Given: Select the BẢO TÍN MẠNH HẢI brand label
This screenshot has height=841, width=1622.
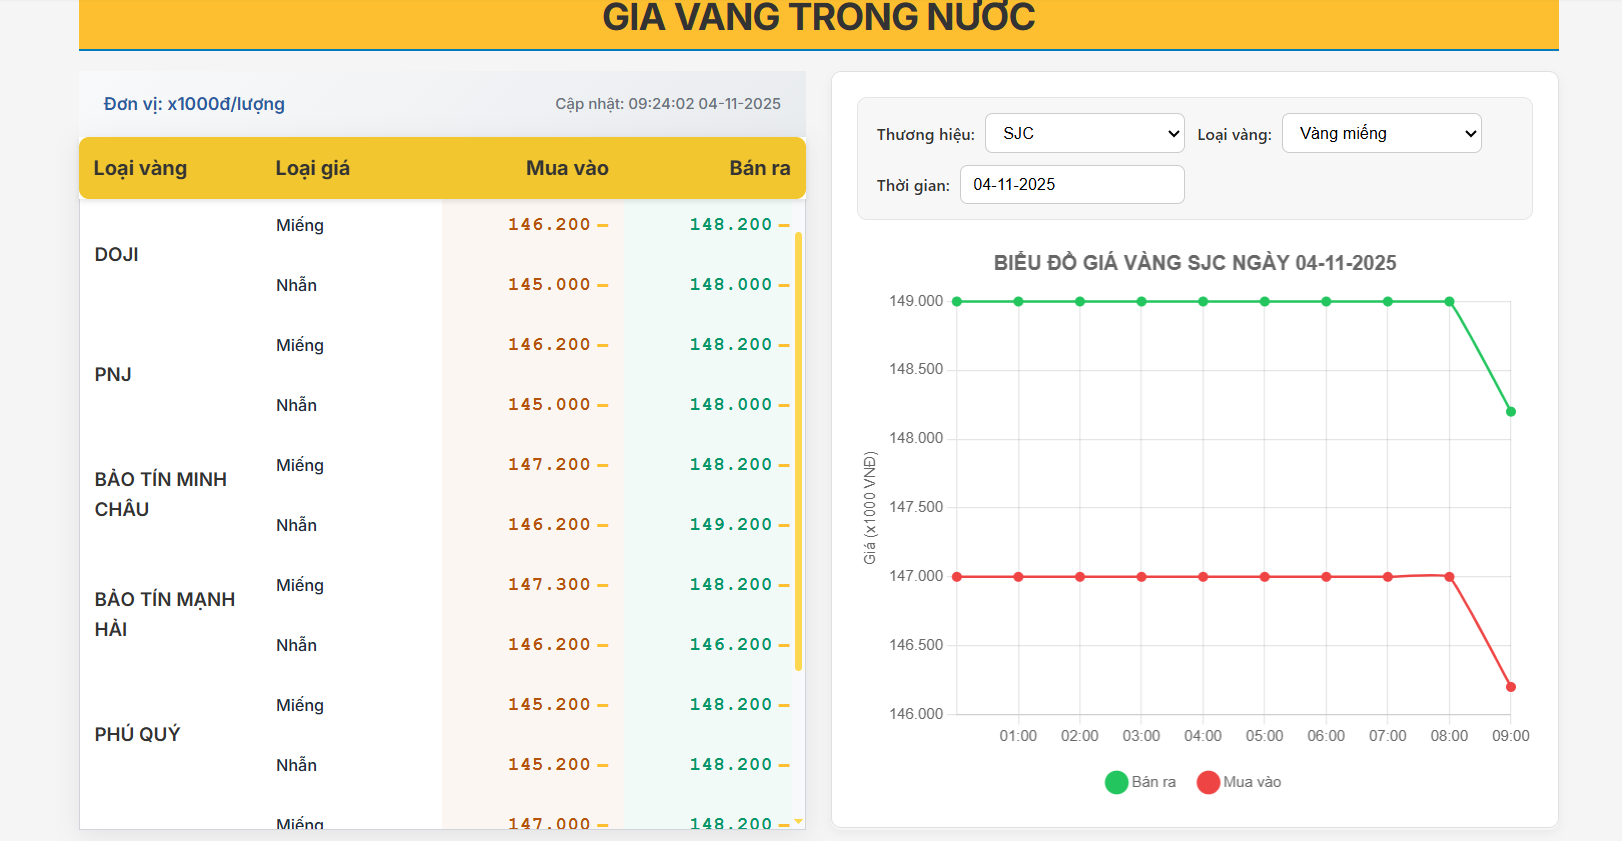Looking at the screenshot, I should click(x=165, y=614).
